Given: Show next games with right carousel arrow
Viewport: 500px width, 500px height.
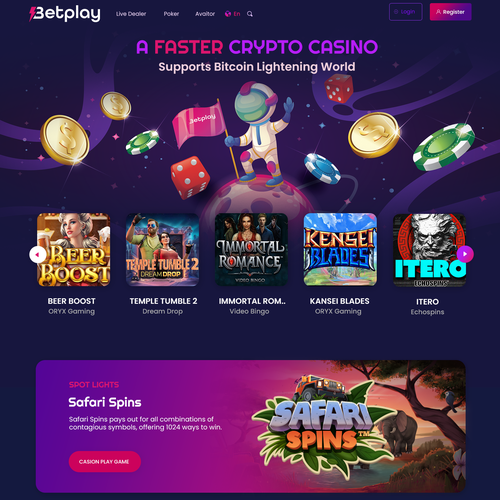Looking at the screenshot, I should (465, 254).
